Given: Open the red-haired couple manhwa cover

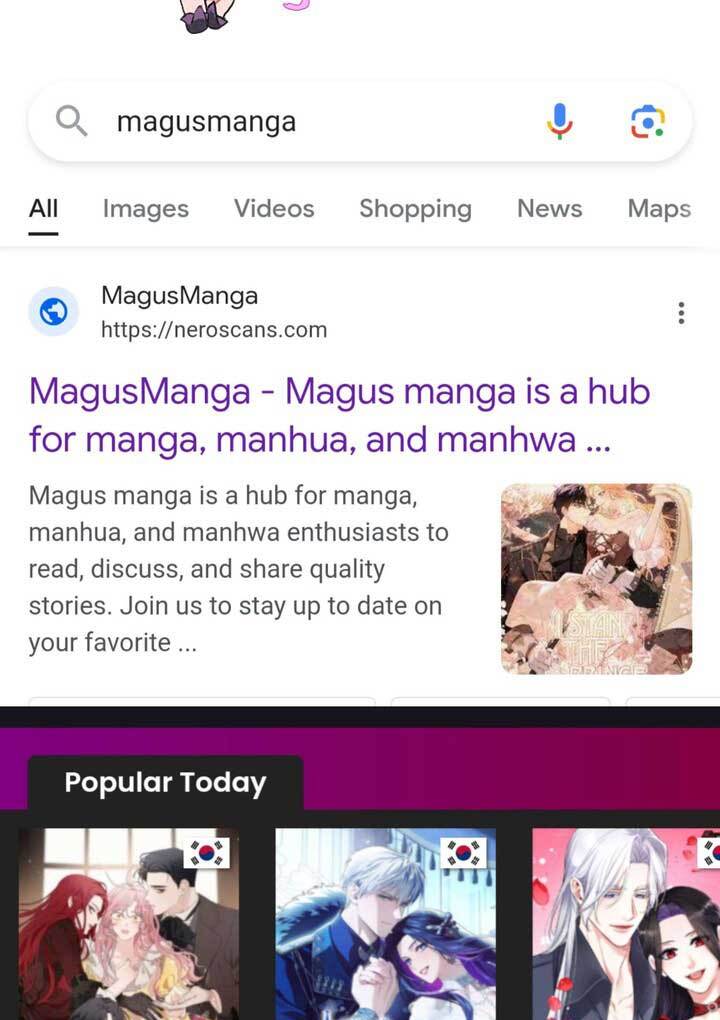Looking at the screenshot, I should pyautogui.click(x=128, y=924).
